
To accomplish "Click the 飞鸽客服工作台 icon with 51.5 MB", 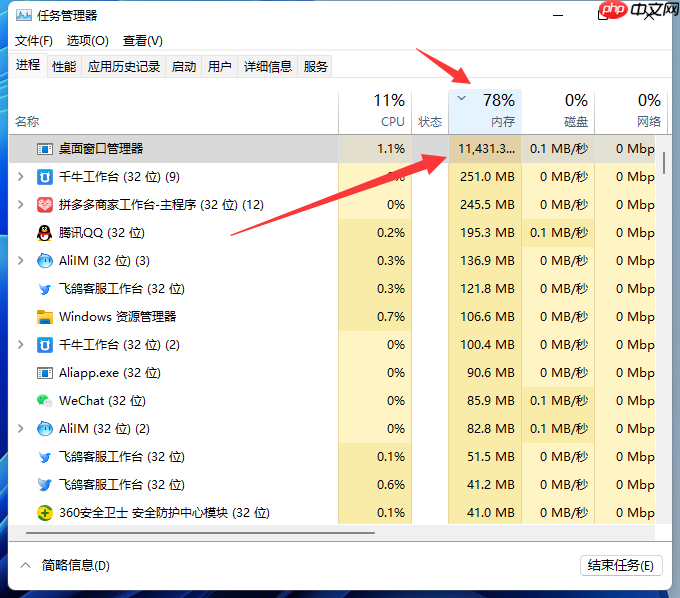I will point(45,457).
